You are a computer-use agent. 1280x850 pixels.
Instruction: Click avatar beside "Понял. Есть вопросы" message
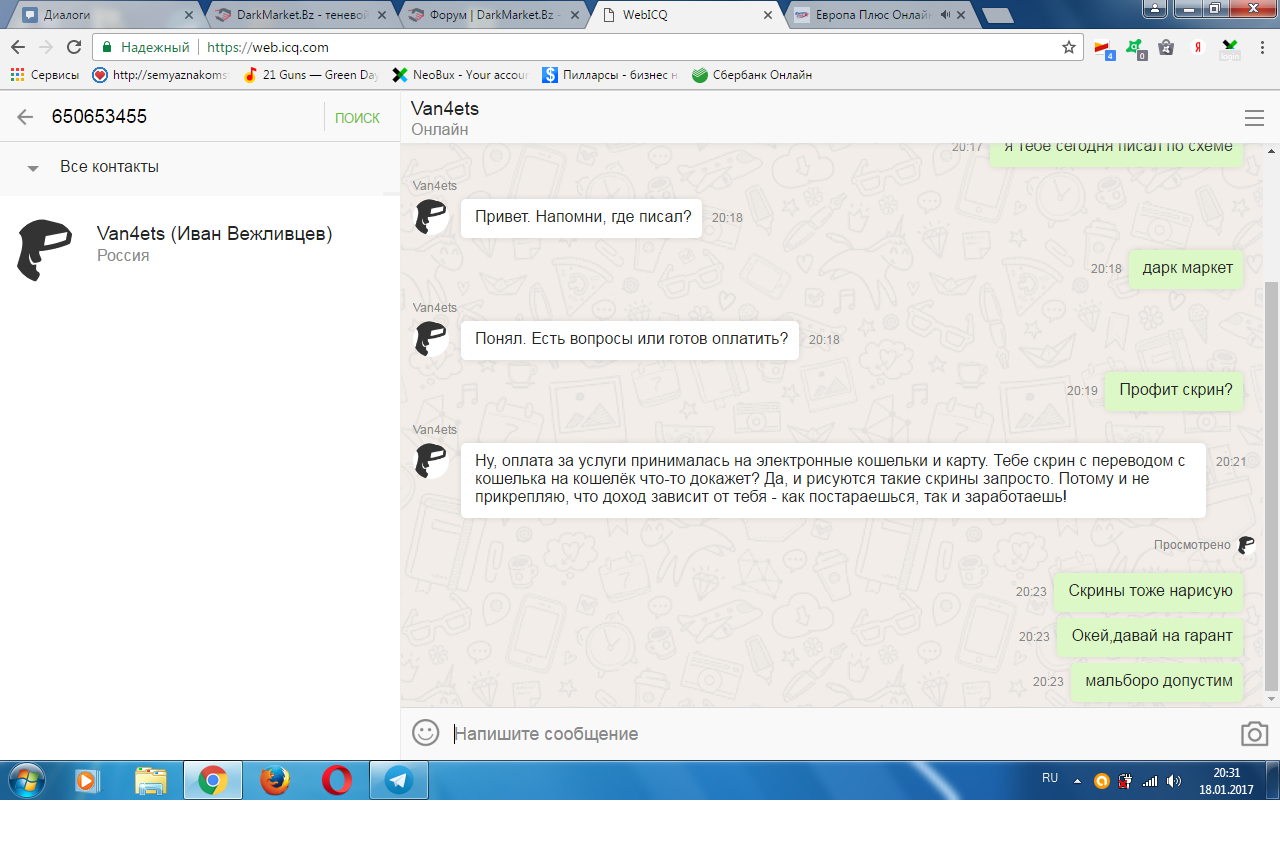point(432,338)
